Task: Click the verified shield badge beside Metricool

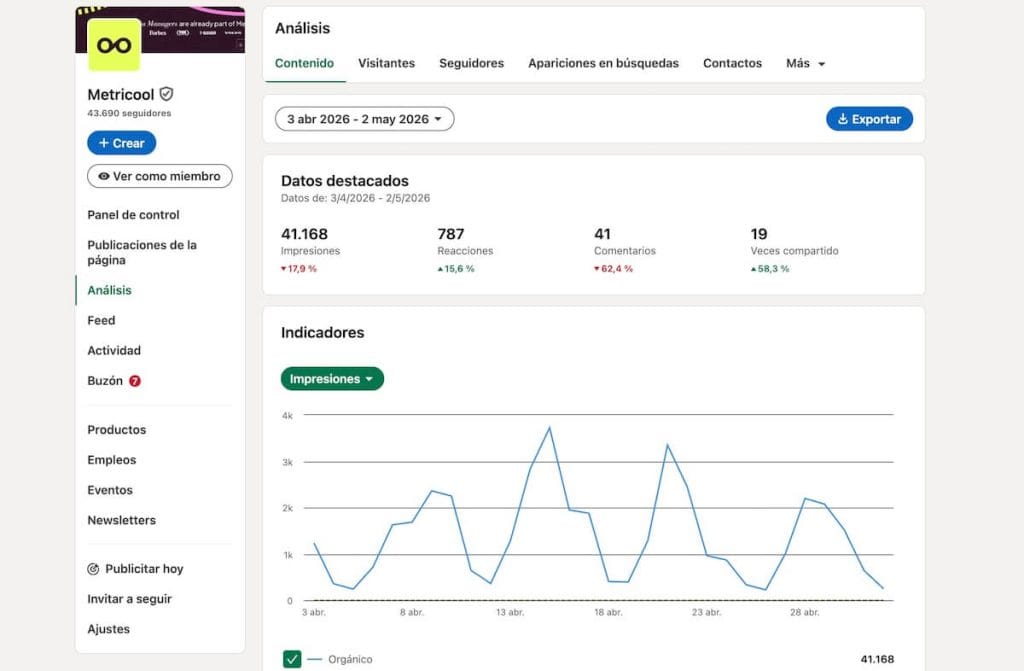Action: pyautogui.click(x=167, y=94)
